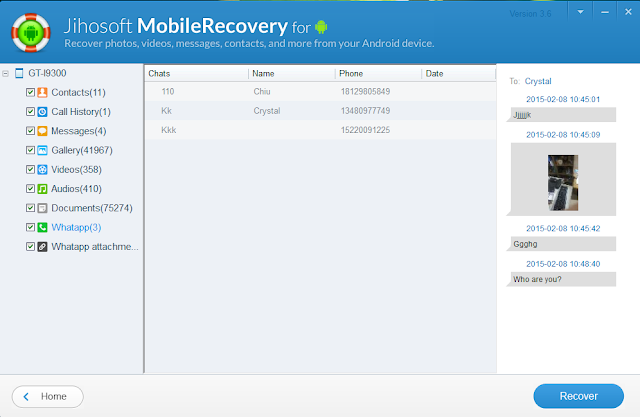Viewport: 640px width, 417px height.
Task: Click the lifebuoy Android app logo
Action: click(31, 33)
